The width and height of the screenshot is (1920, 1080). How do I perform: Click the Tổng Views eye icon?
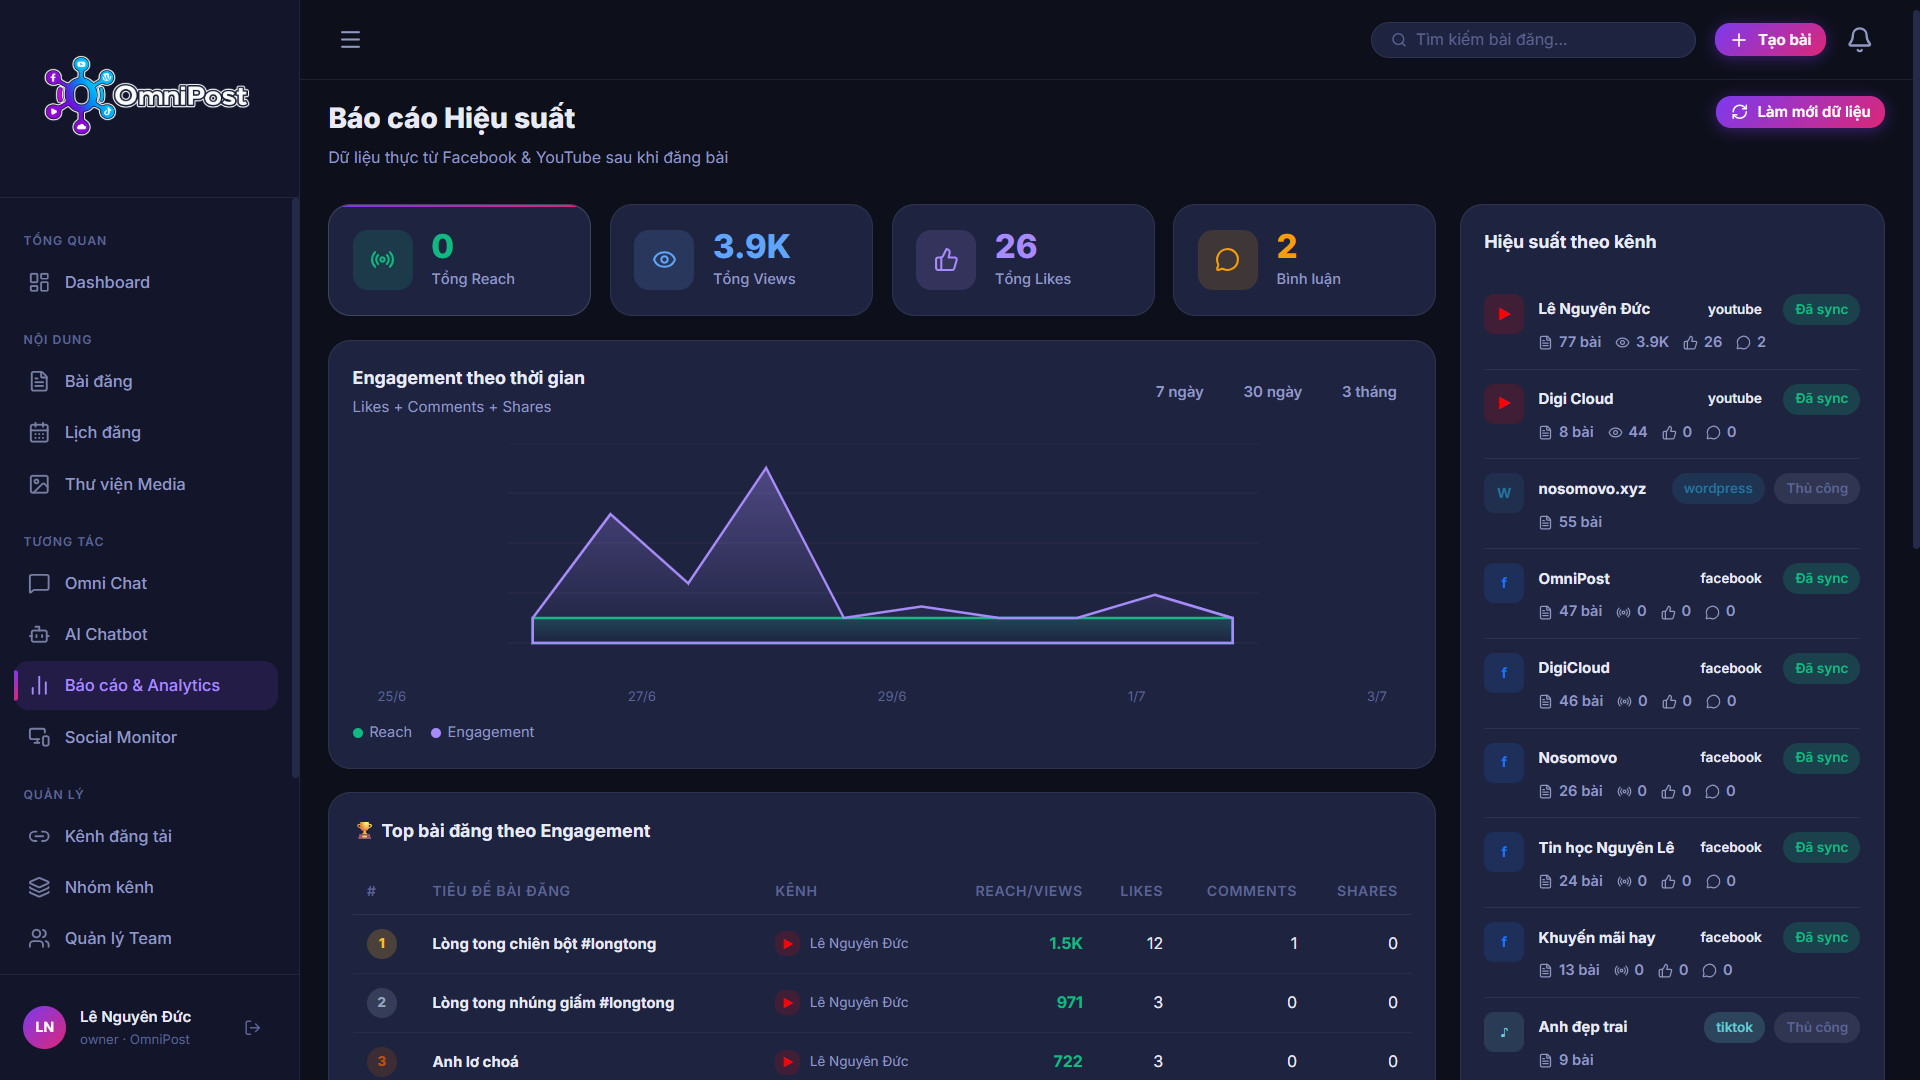point(664,260)
